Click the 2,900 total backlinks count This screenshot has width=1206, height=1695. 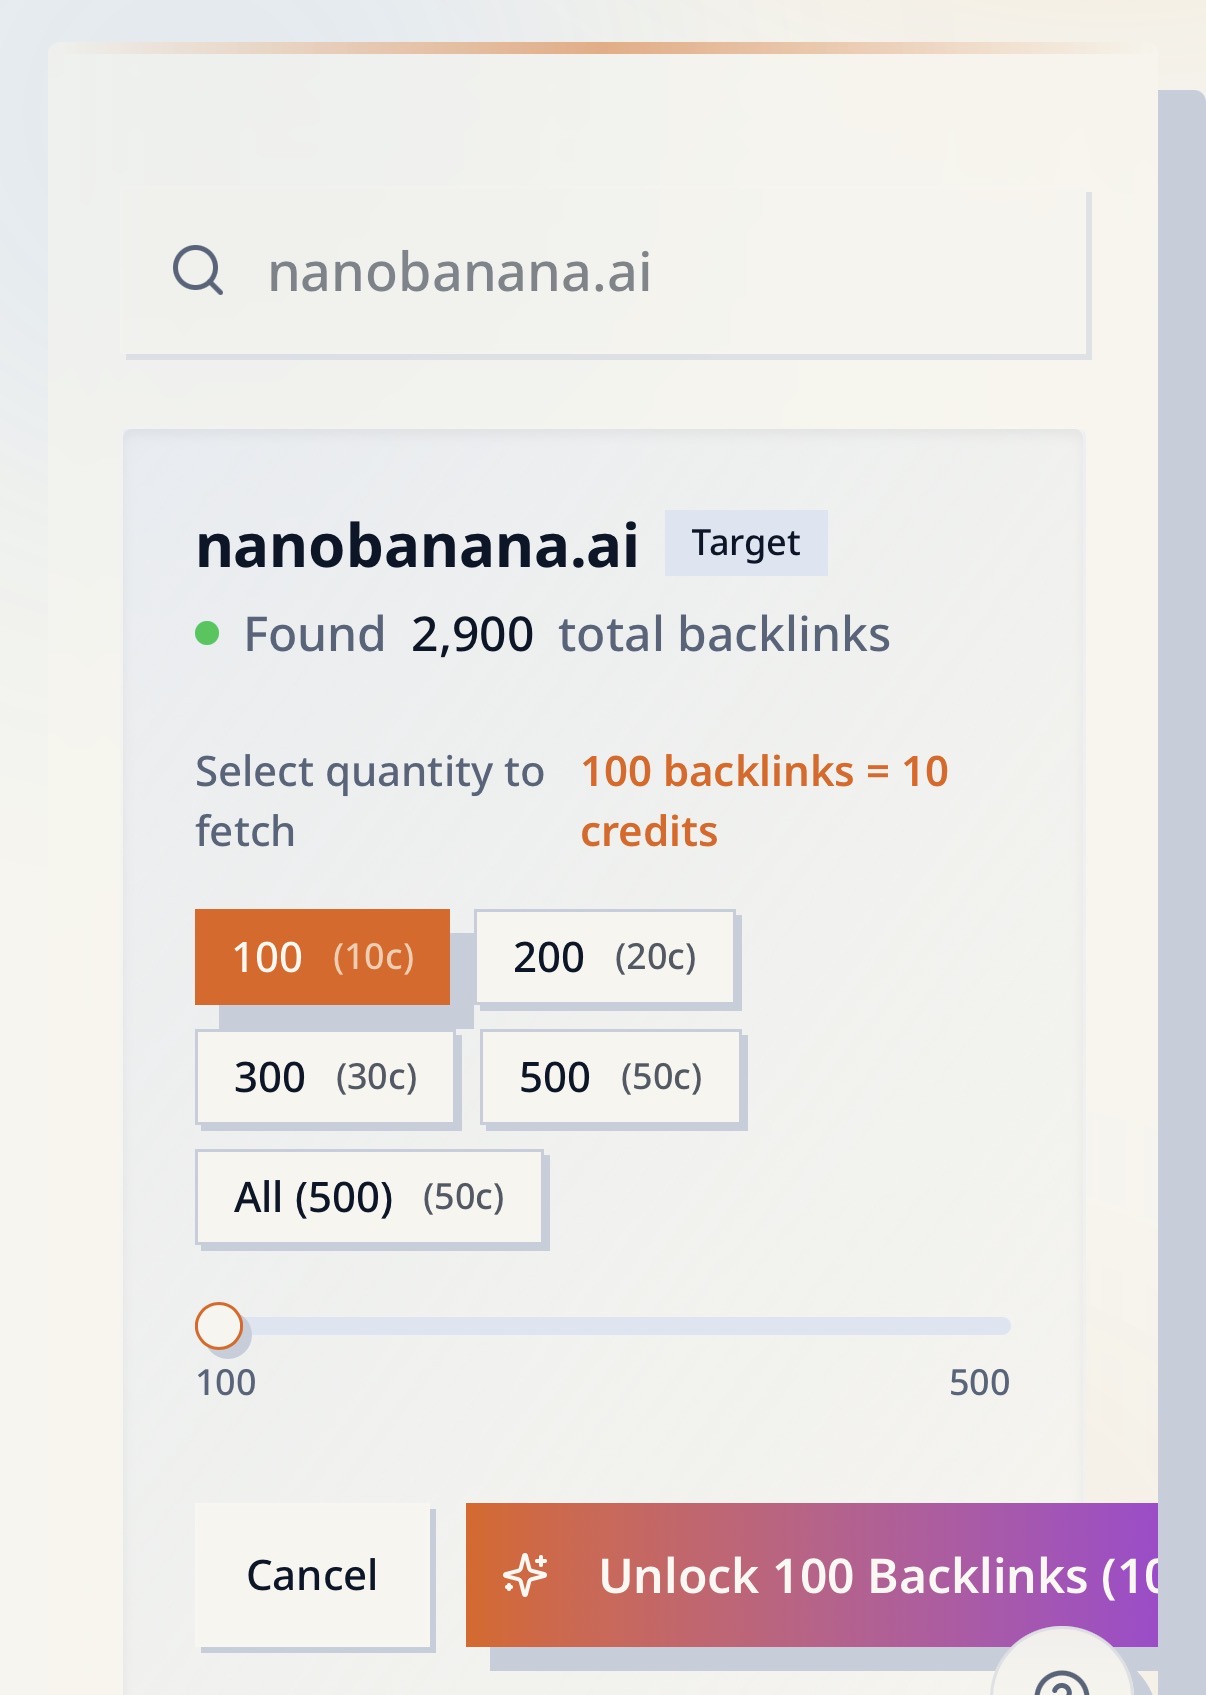472,635
